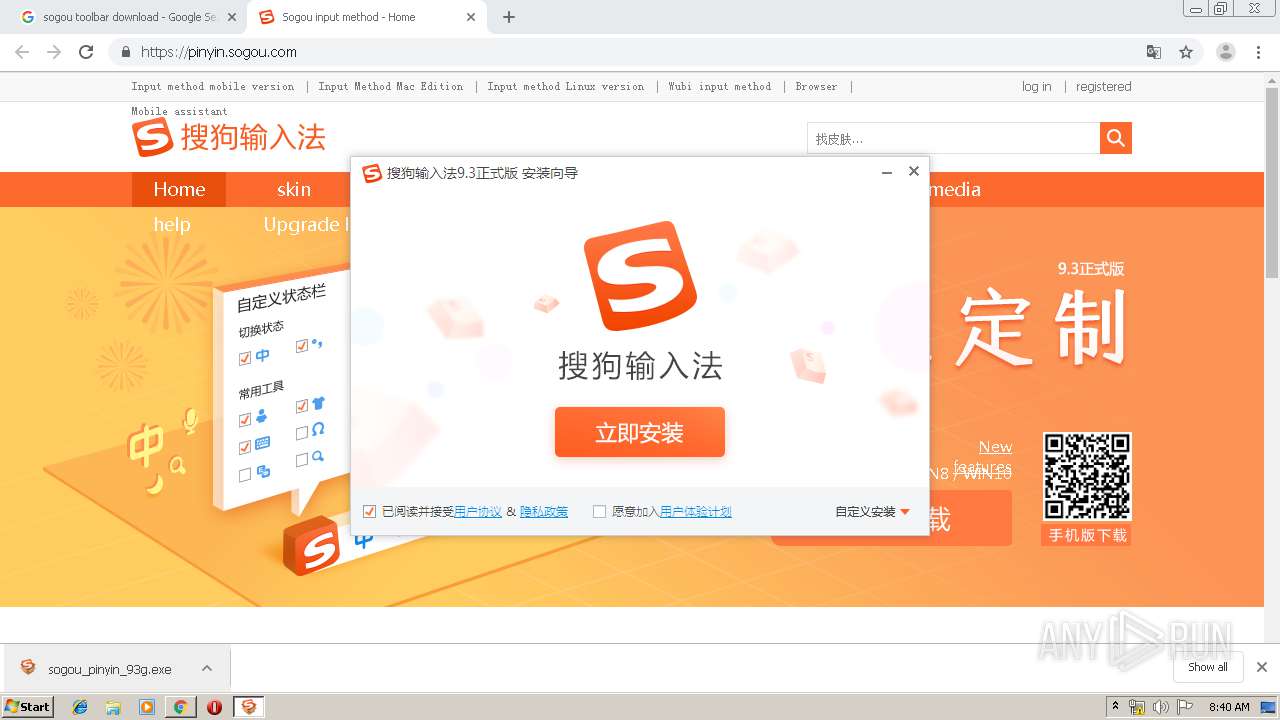
Task: Click the log in link
Action: [x=1036, y=87]
